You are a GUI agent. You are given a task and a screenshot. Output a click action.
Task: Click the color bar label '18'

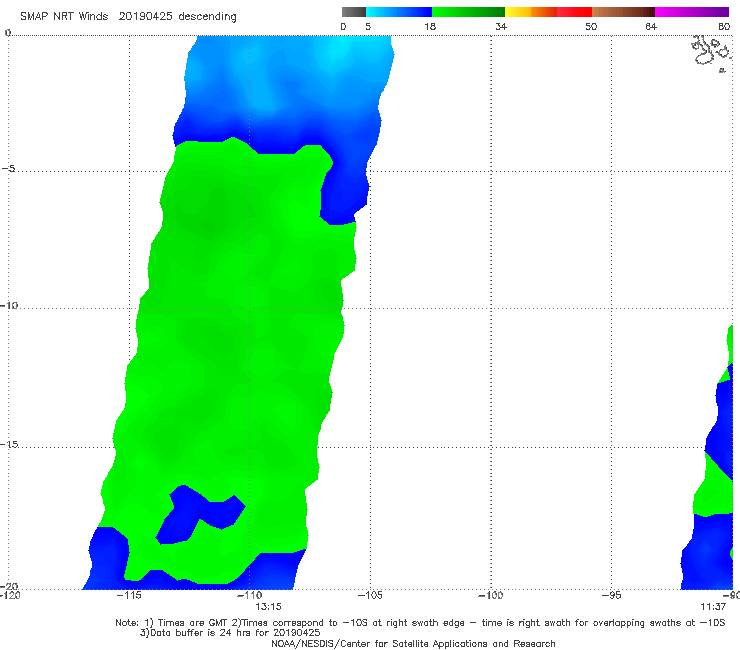point(430,27)
